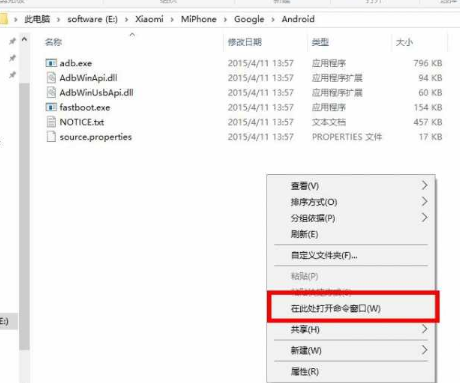
Task: Click the fastboot.exe application icon
Action: click(x=51, y=107)
